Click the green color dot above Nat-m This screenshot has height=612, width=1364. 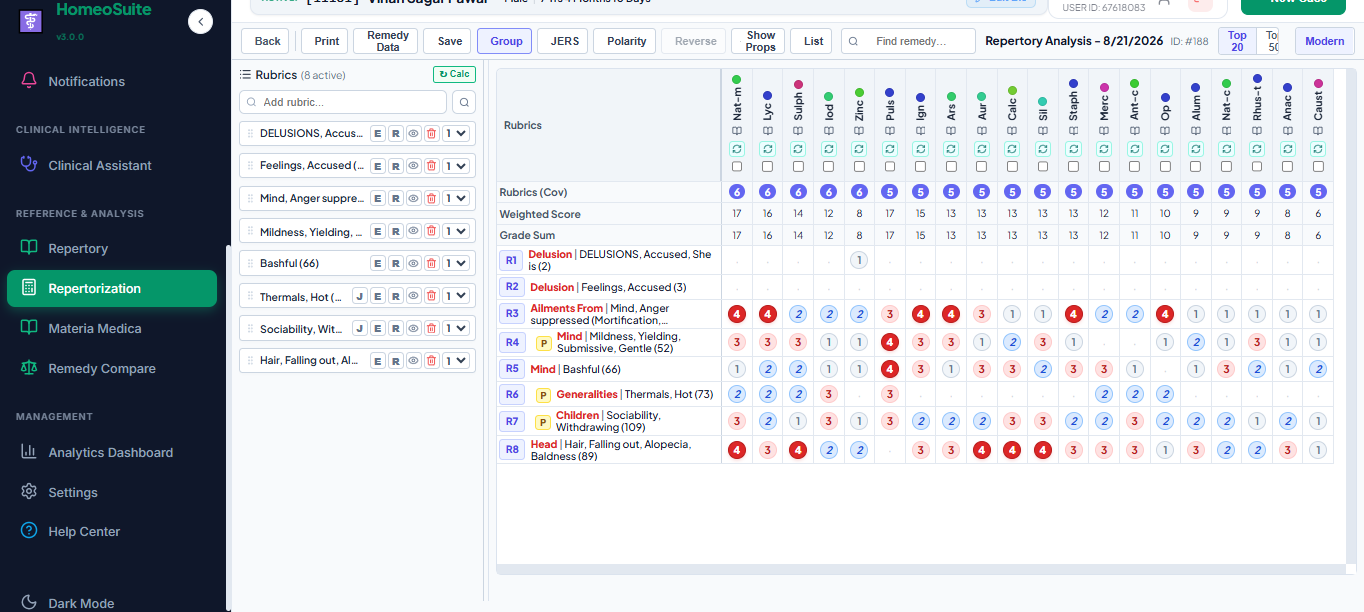(x=737, y=79)
